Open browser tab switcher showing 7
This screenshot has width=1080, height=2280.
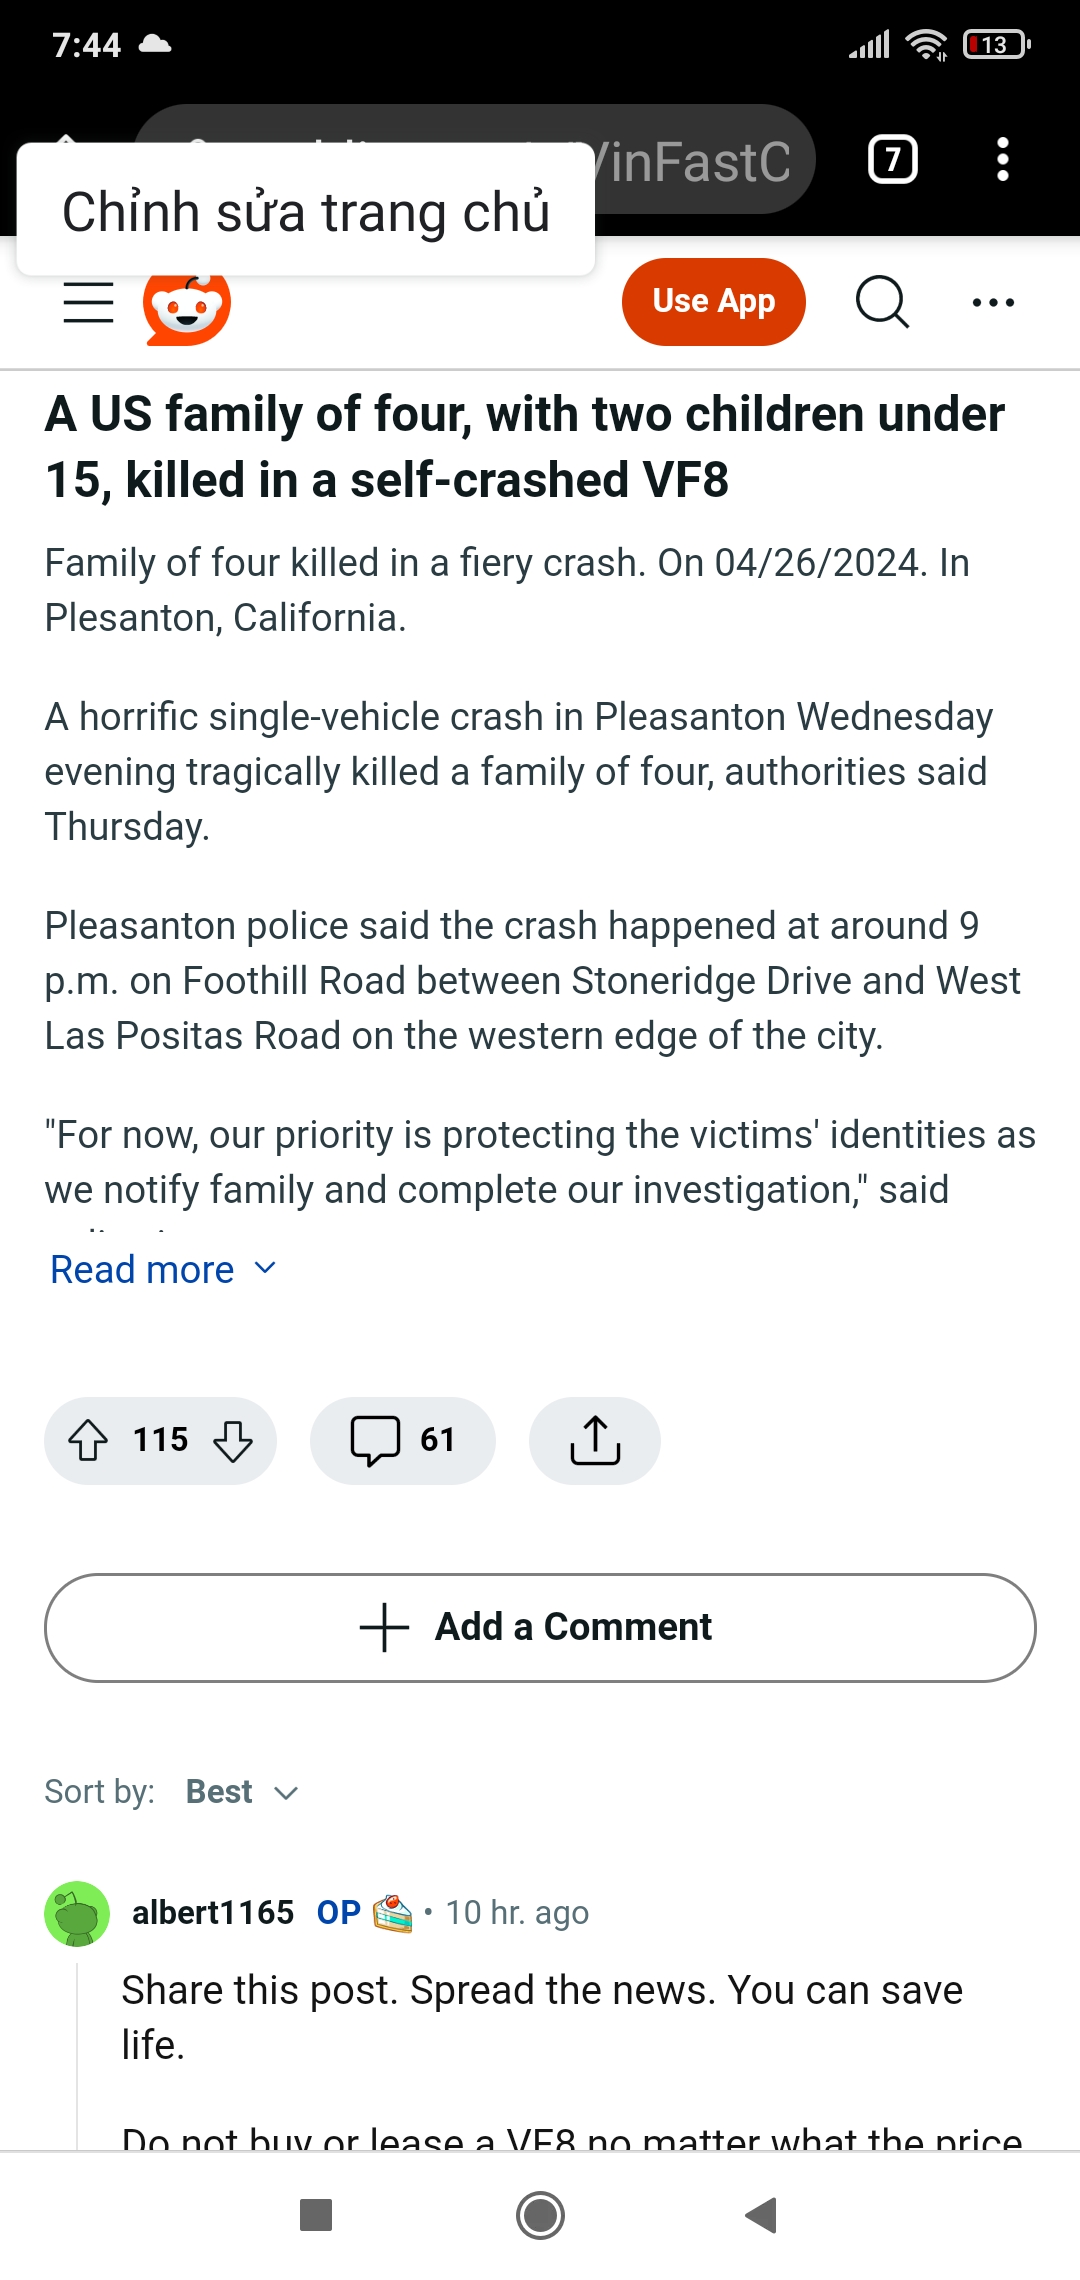892,160
